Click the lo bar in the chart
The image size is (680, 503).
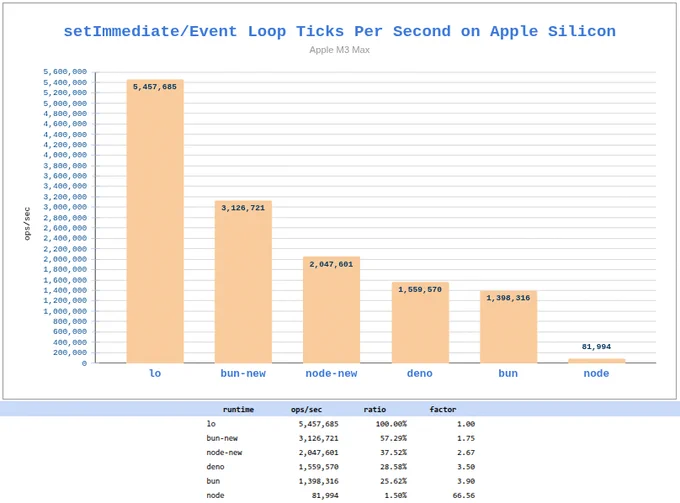click(x=155, y=221)
